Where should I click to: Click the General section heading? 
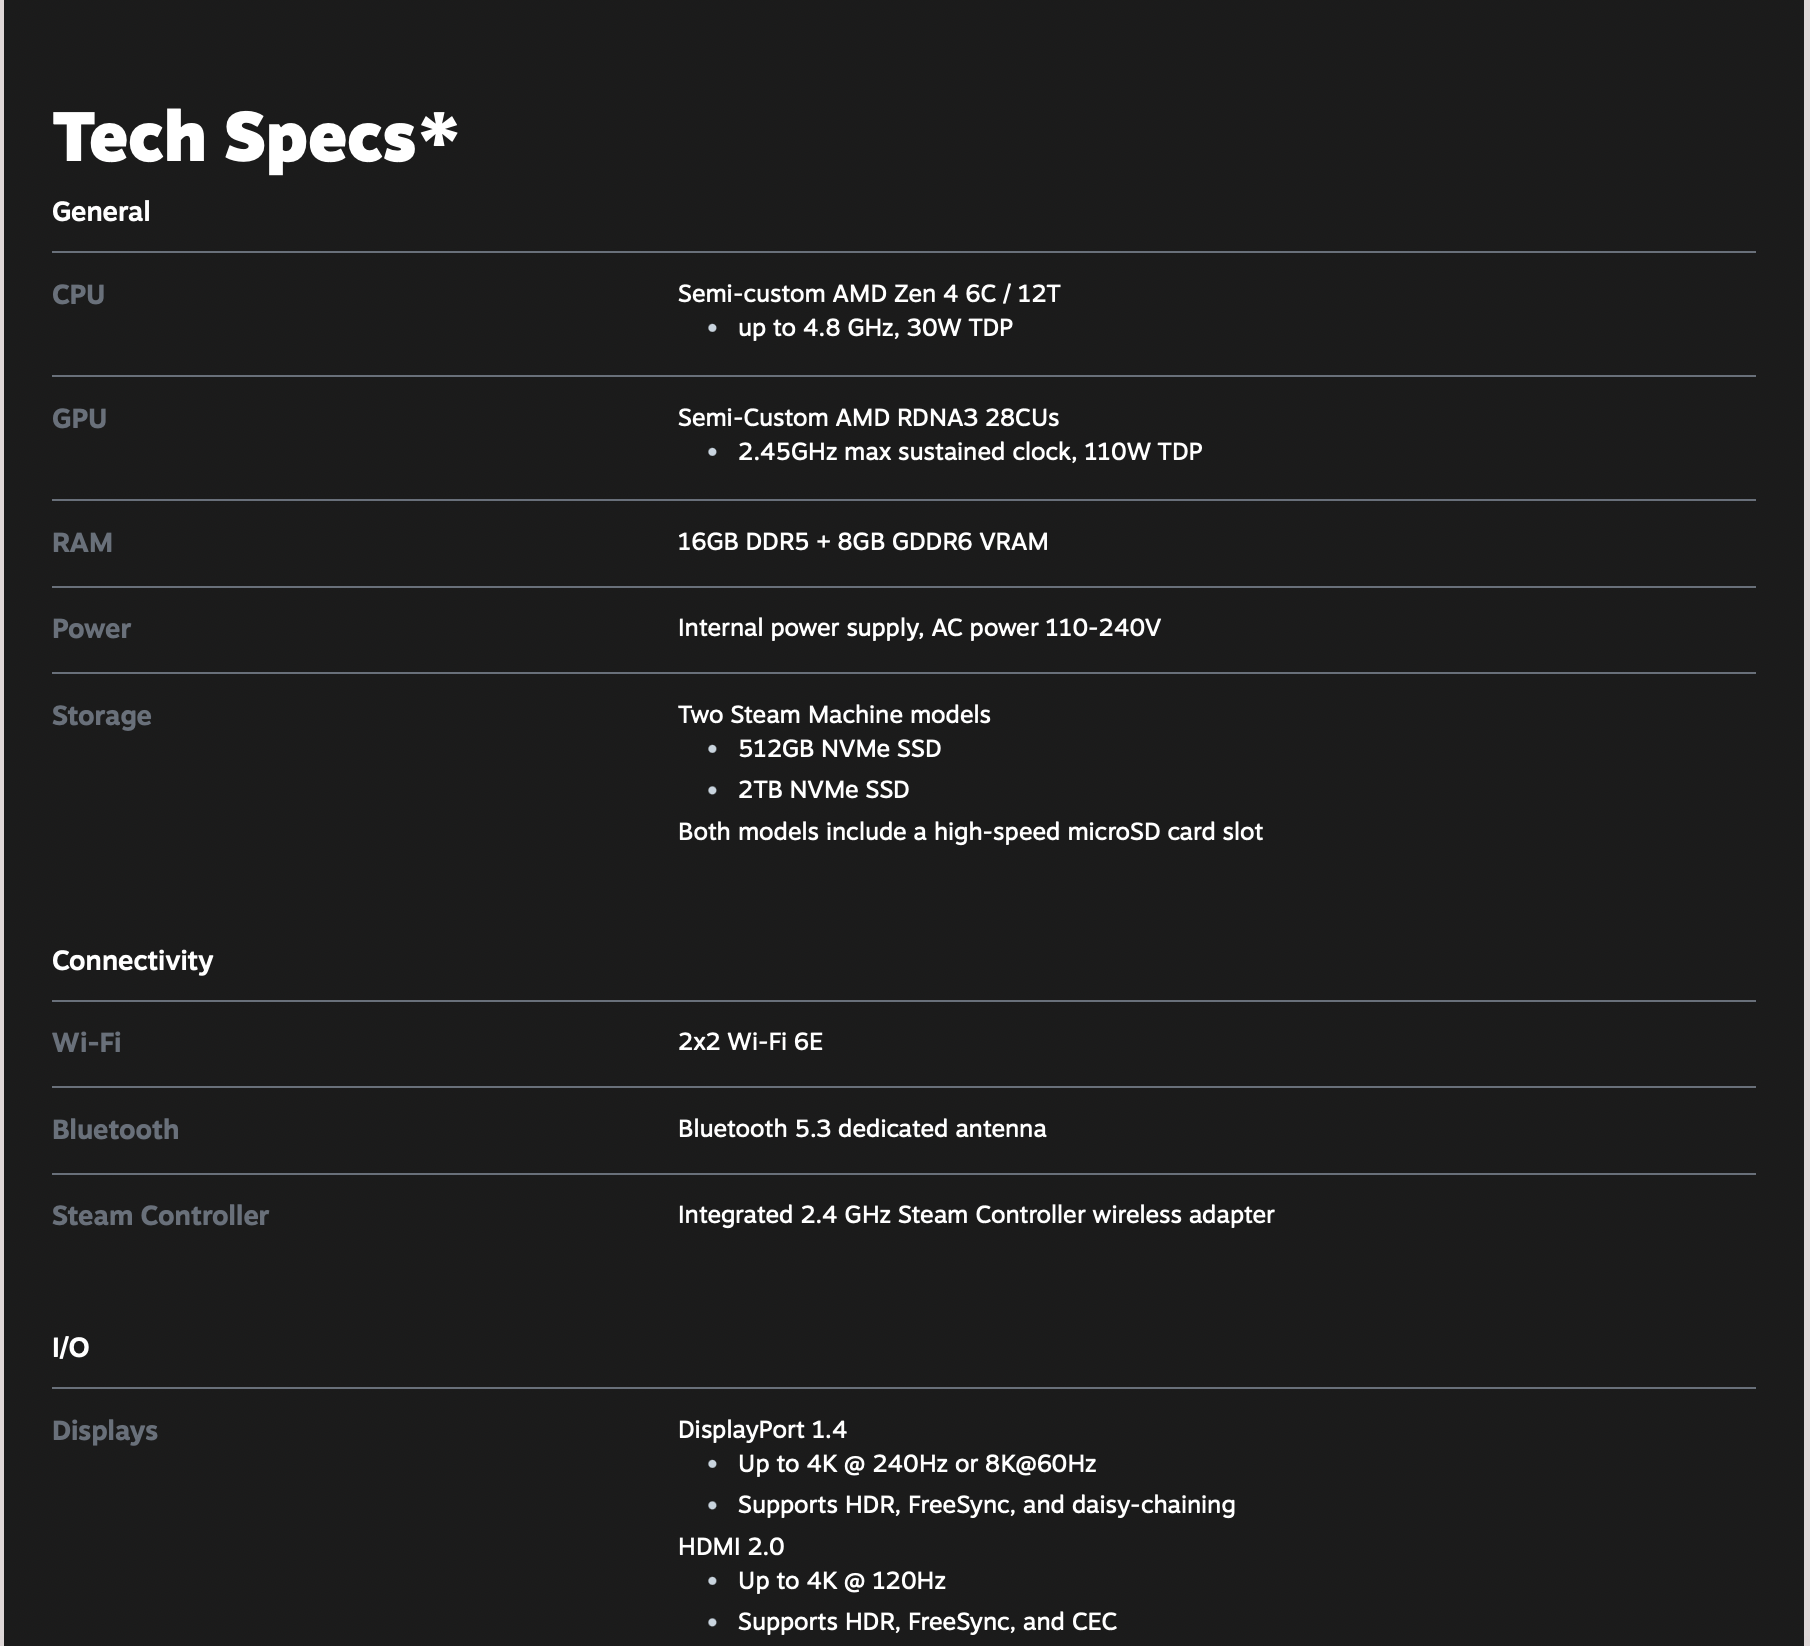pyautogui.click(x=101, y=212)
